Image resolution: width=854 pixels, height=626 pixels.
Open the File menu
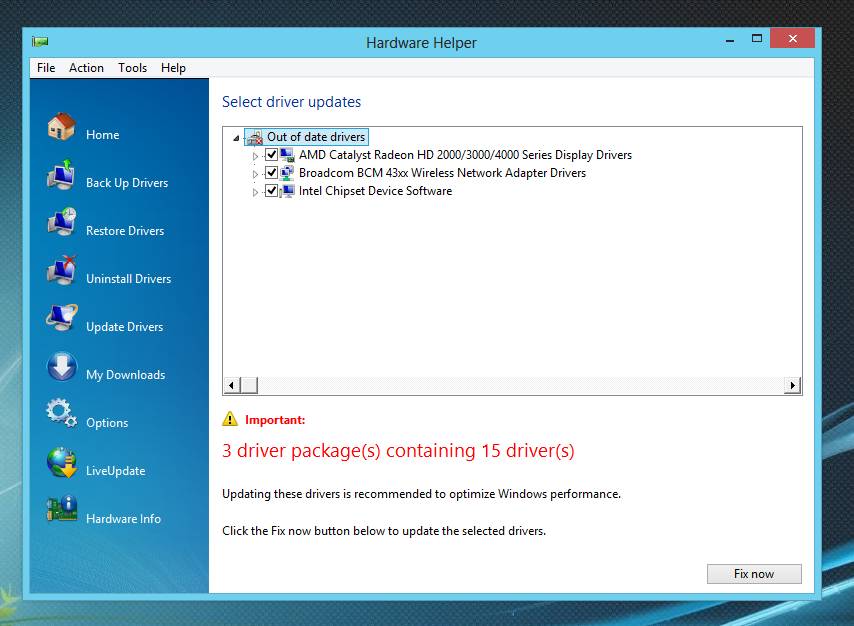[46, 68]
